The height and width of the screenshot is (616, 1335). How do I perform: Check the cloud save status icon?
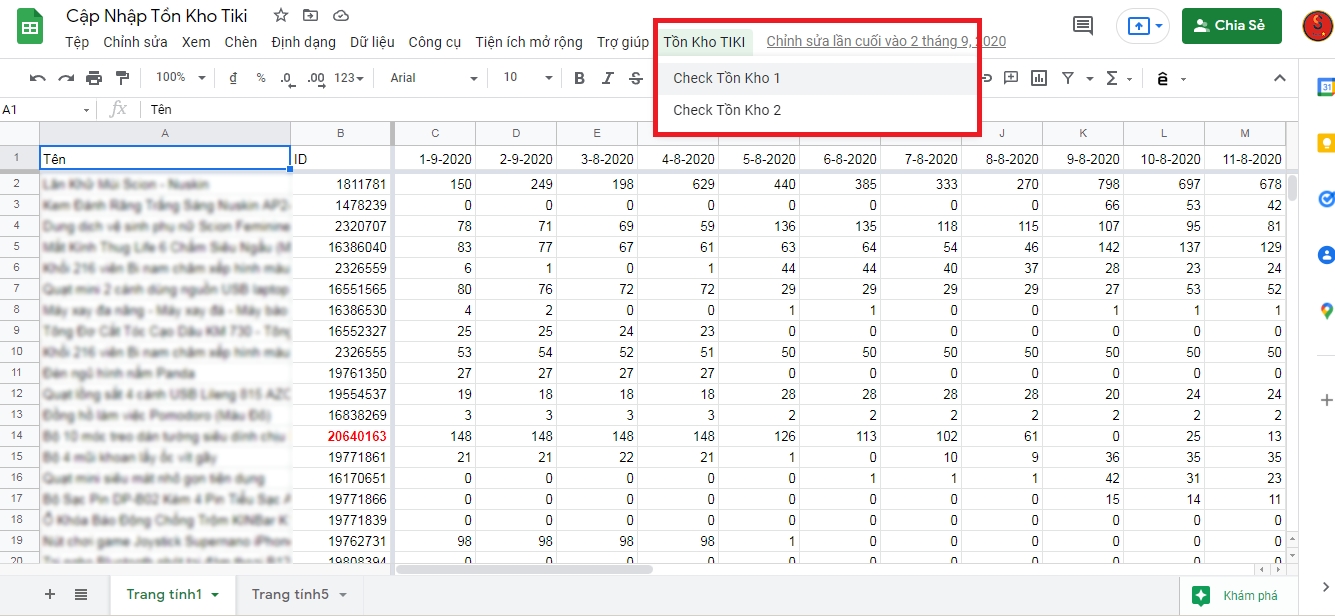(341, 16)
